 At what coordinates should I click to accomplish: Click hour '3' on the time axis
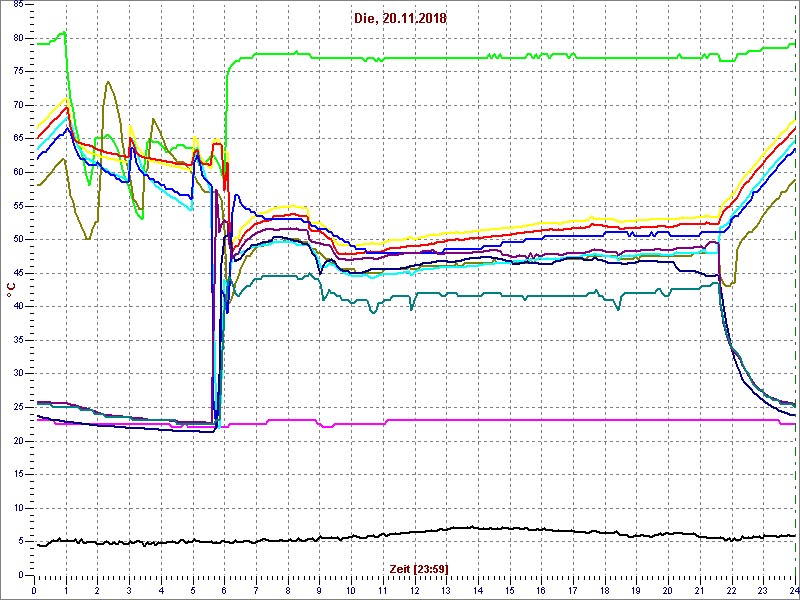(129, 588)
